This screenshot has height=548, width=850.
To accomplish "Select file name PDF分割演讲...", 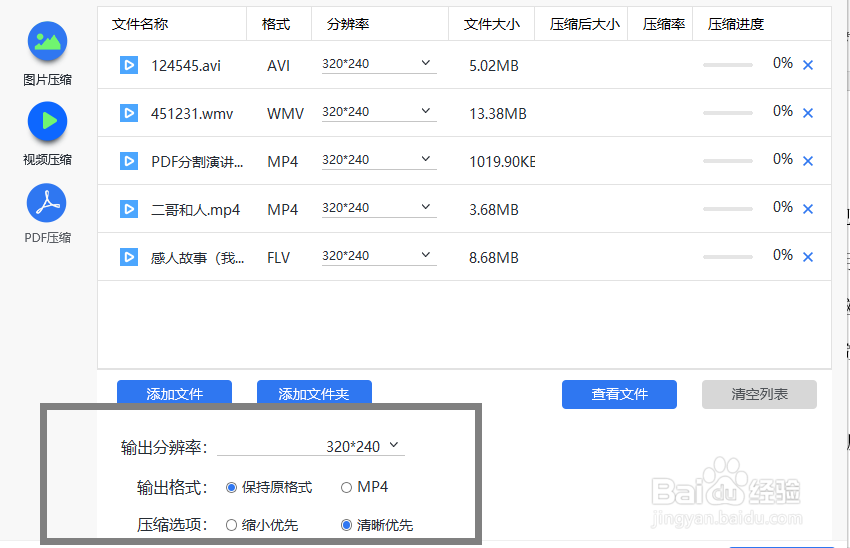I will [197, 162].
